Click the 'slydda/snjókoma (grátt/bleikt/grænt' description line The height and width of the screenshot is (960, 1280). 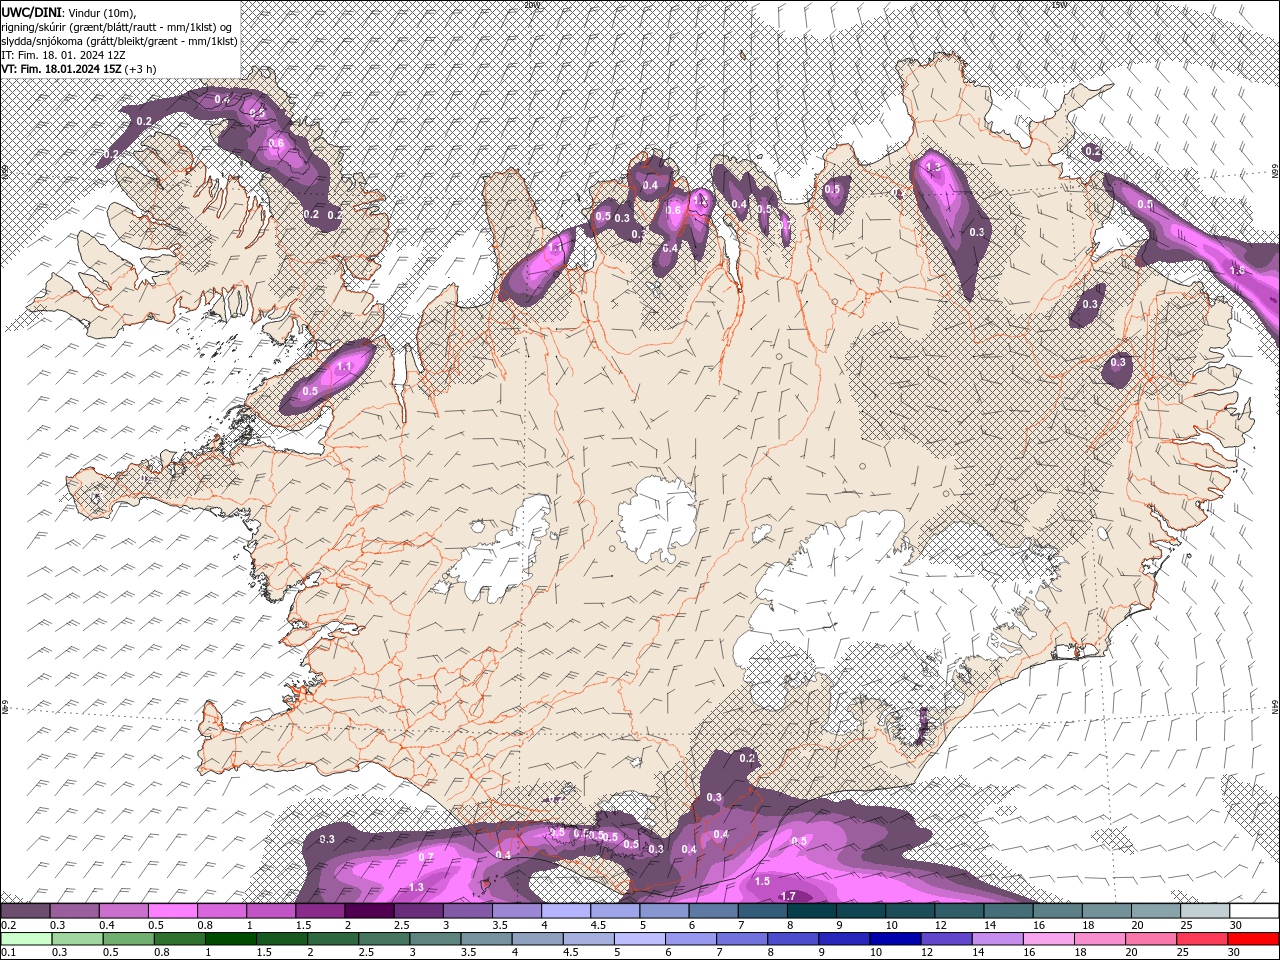119,40
